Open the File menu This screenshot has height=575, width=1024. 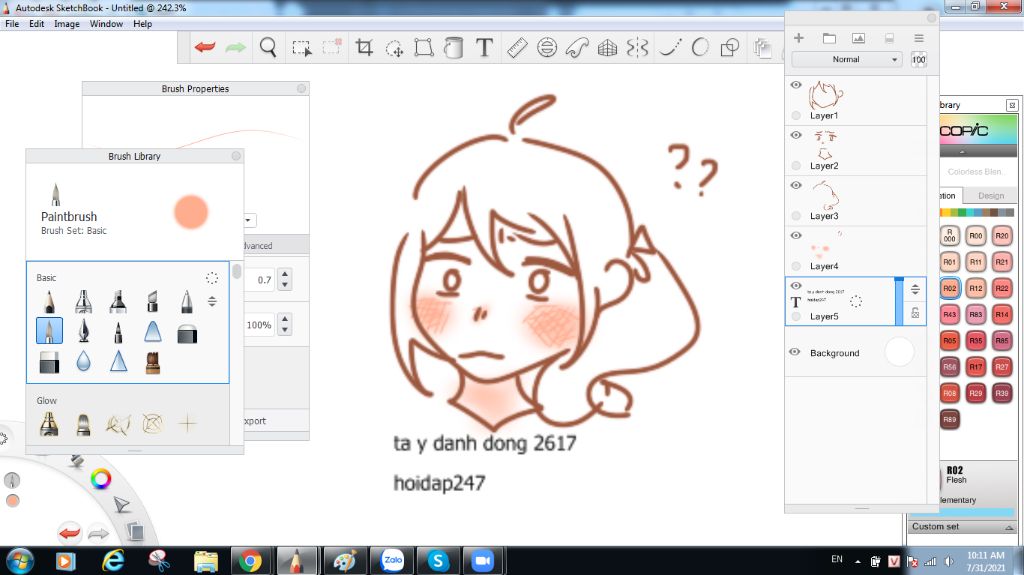12,24
